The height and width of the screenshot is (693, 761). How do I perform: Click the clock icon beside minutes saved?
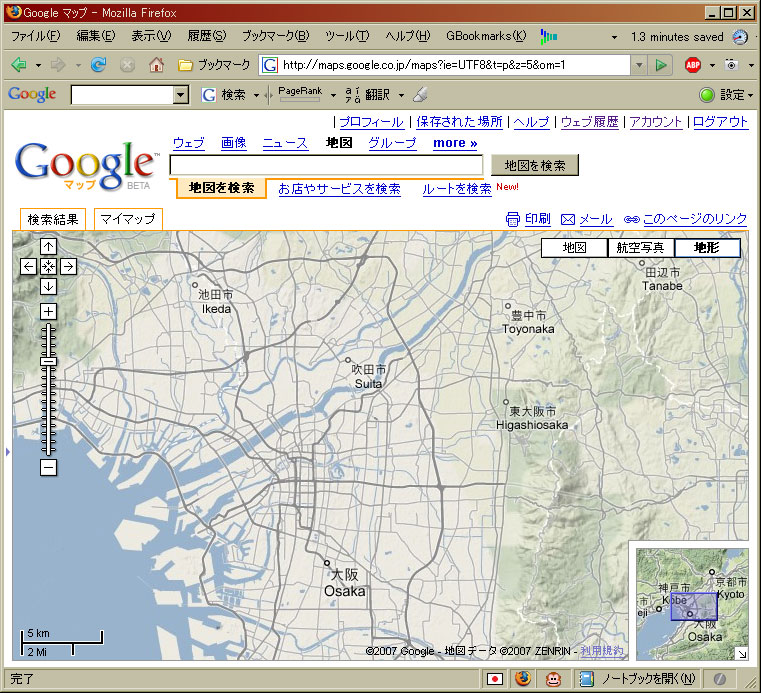pyautogui.click(x=740, y=37)
